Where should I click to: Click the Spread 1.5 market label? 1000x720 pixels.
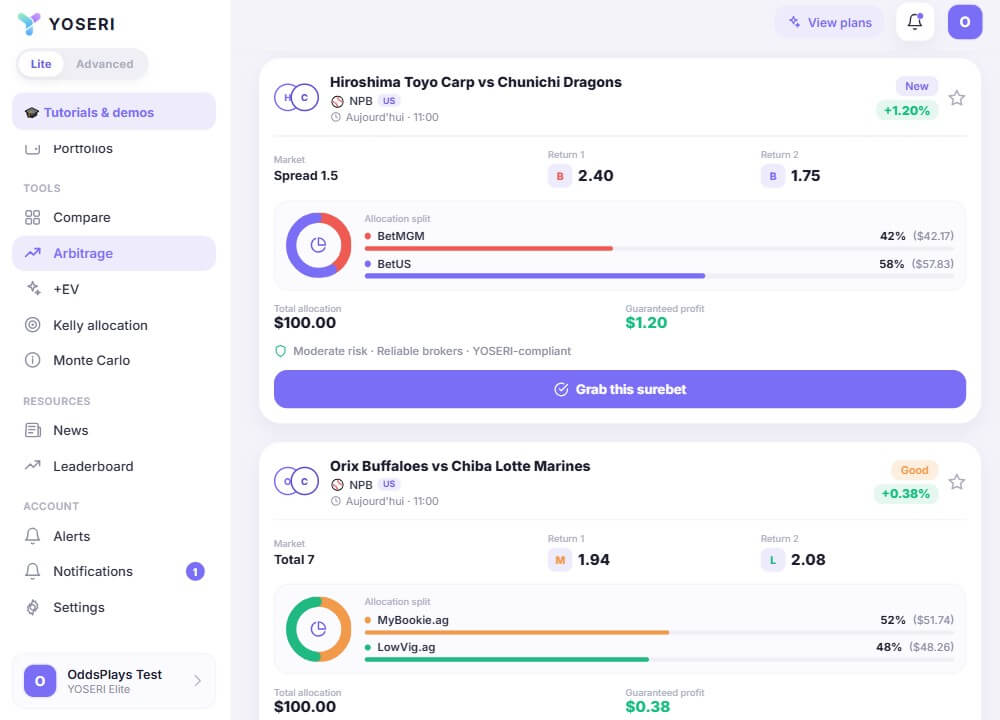[x=305, y=176]
